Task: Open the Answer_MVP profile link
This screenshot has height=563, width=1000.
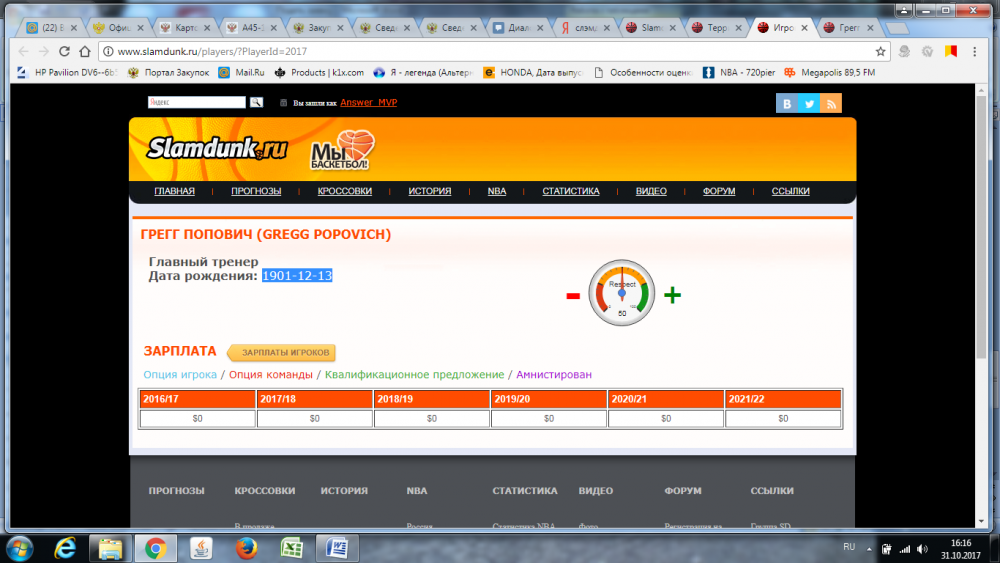Action: click(x=368, y=102)
